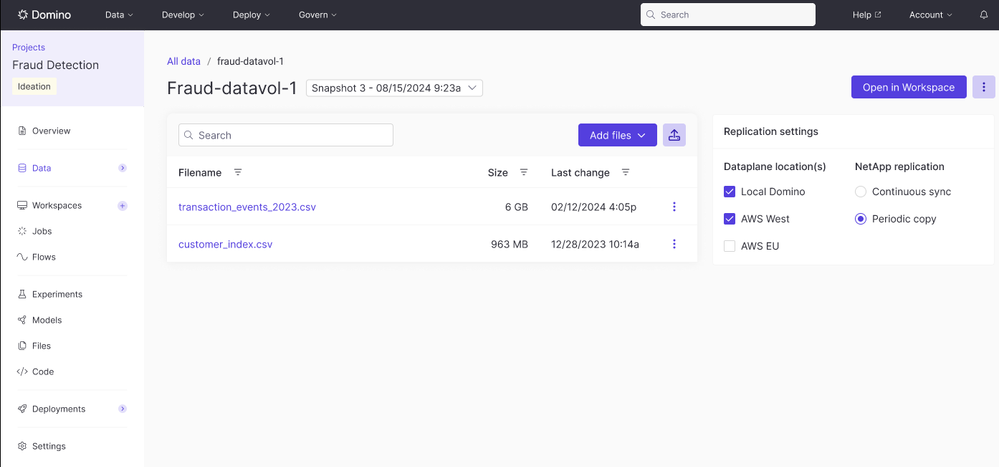Click the 6 GB size cell

[516, 207]
